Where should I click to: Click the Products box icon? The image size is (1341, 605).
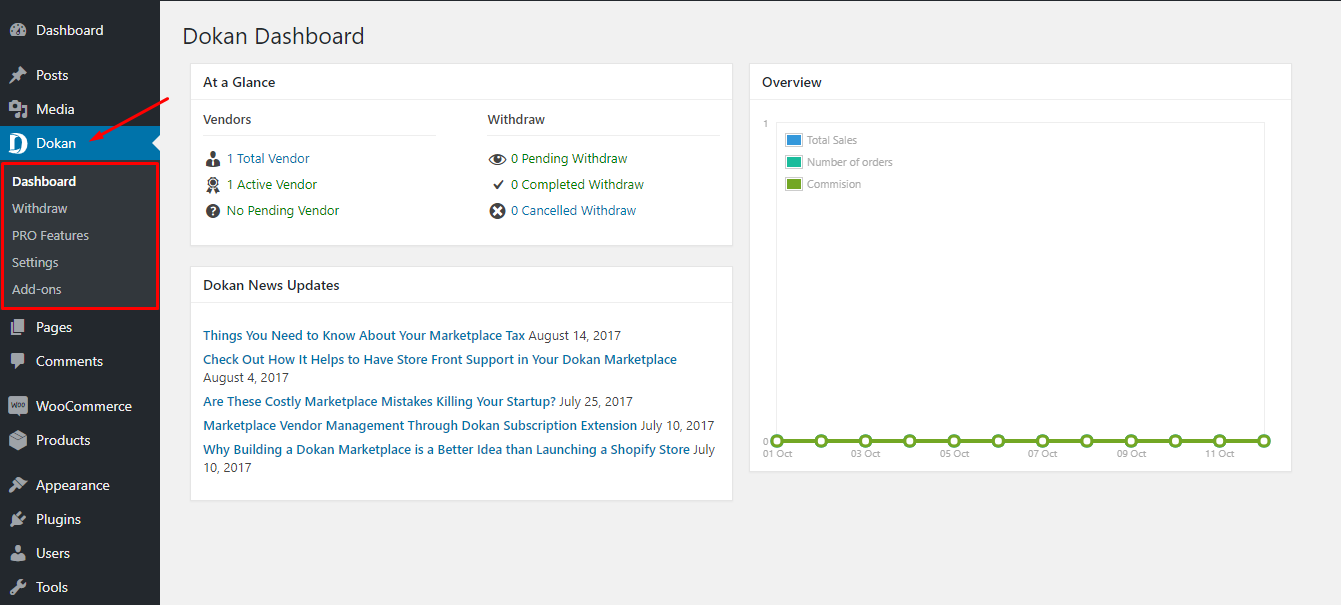pos(18,440)
